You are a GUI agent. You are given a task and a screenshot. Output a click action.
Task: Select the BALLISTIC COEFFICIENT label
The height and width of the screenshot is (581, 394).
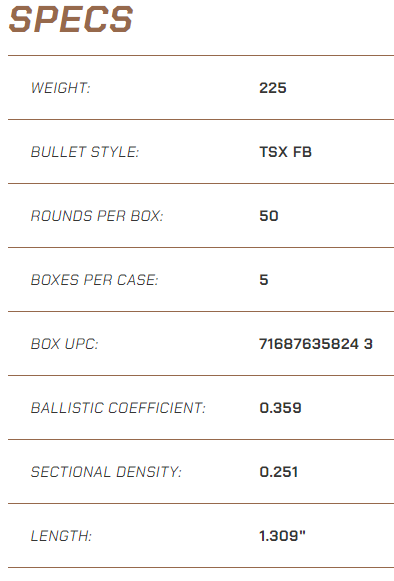click(x=118, y=408)
